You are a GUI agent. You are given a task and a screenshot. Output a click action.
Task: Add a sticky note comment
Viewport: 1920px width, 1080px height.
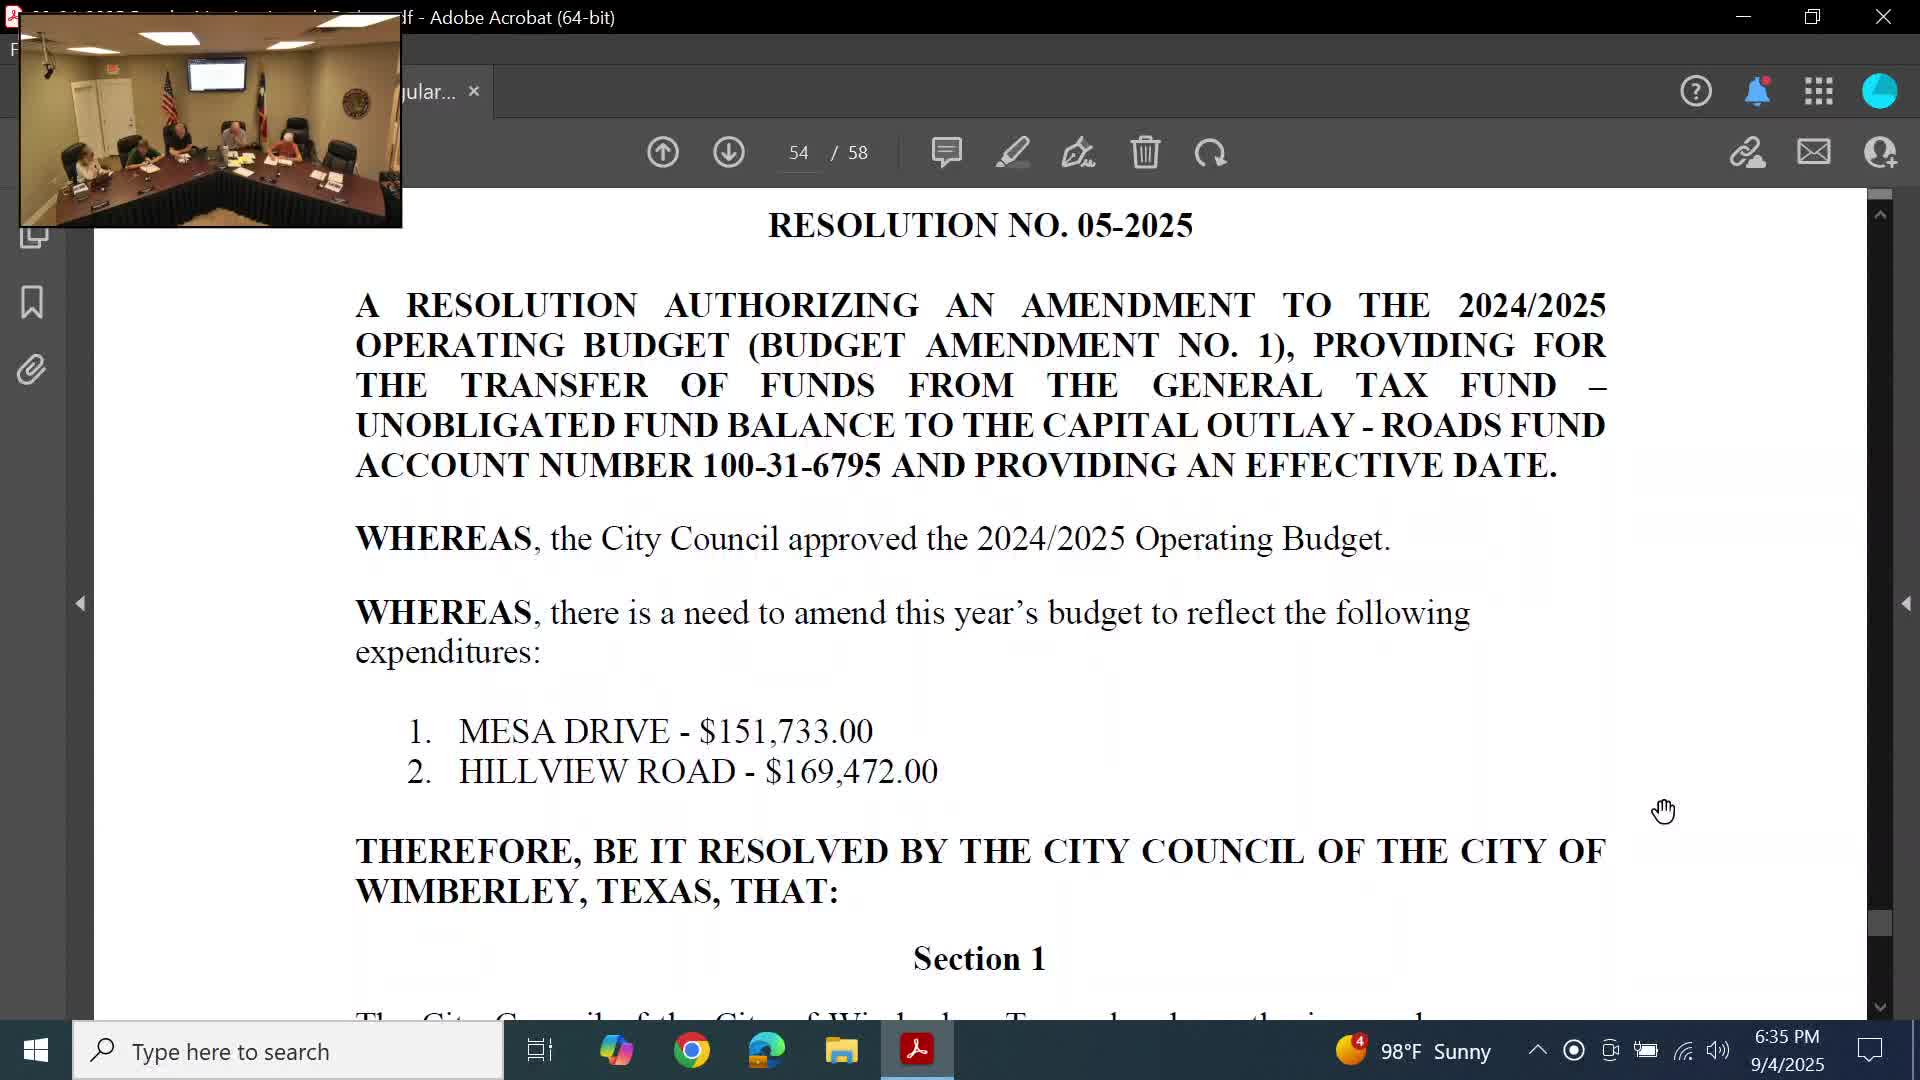[946, 152]
